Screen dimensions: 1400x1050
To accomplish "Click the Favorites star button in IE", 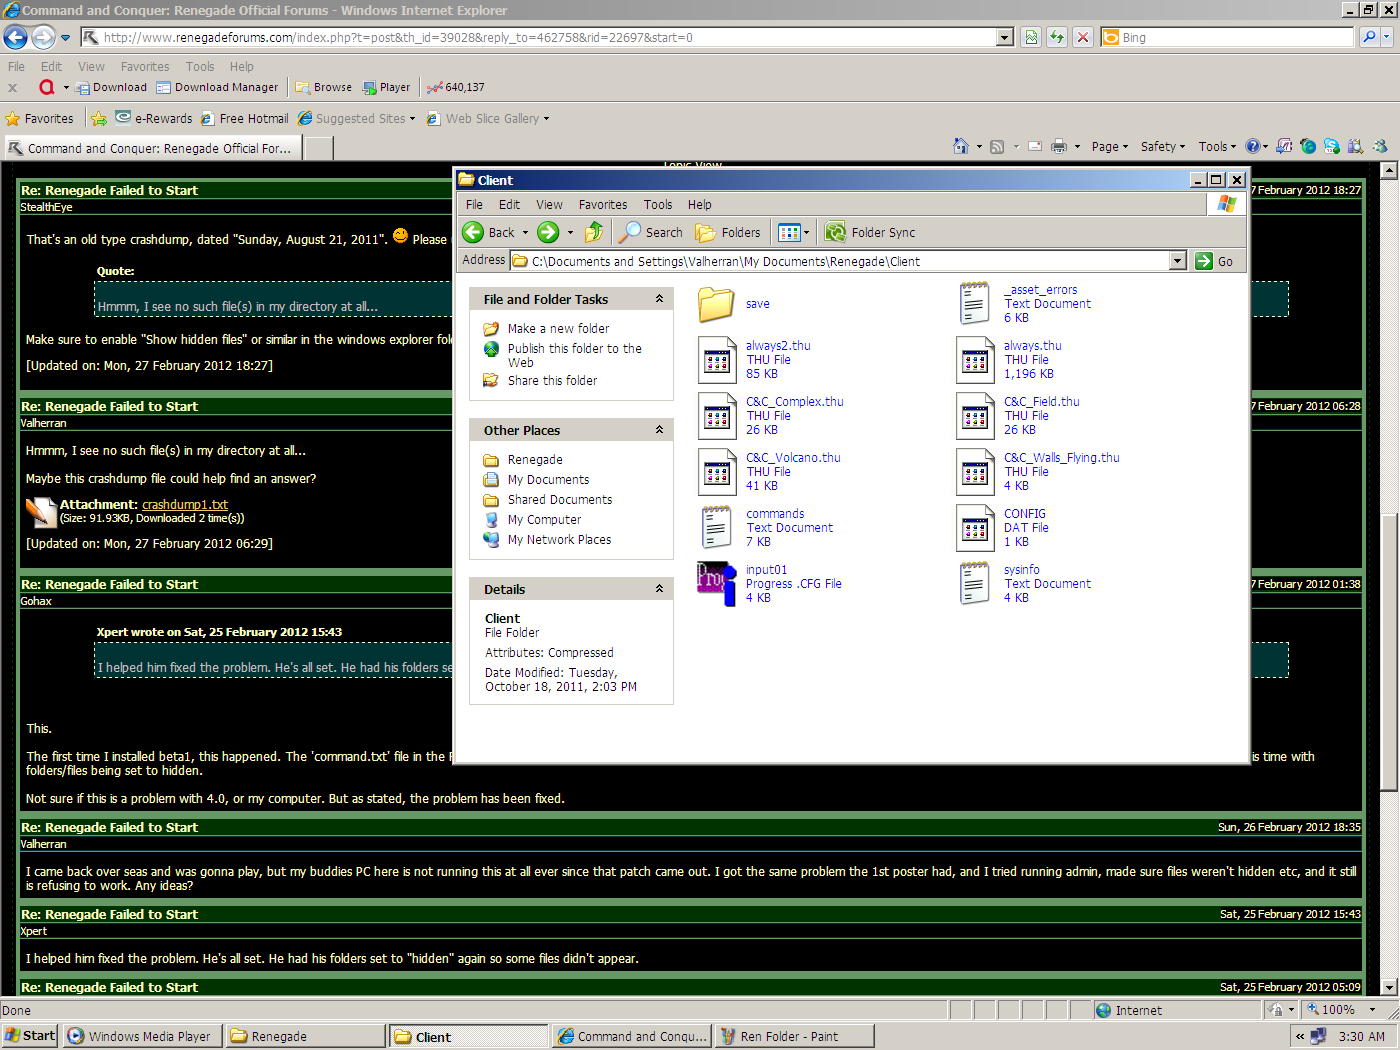I will point(40,118).
